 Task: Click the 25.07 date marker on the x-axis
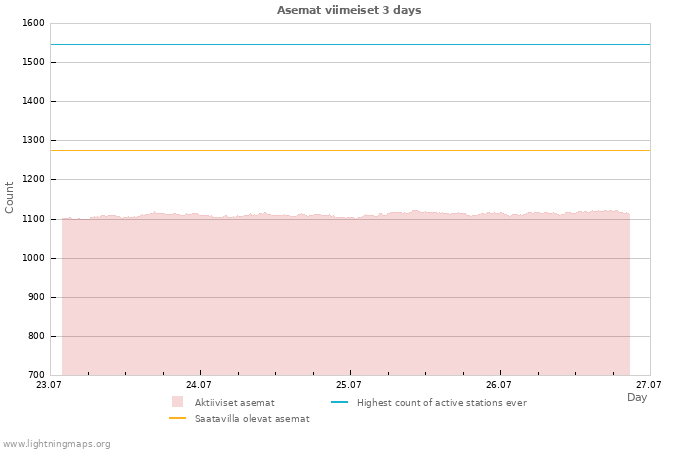(x=349, y=385)
